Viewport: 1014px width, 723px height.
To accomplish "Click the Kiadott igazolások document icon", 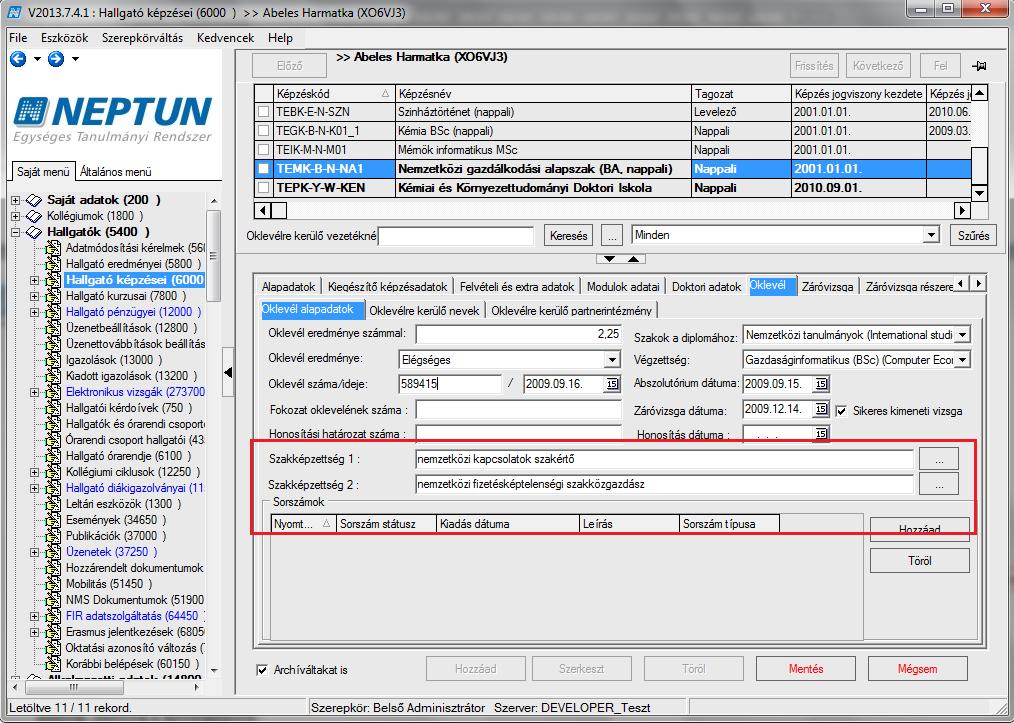I will pyautogui.click(x=53, y=376).
